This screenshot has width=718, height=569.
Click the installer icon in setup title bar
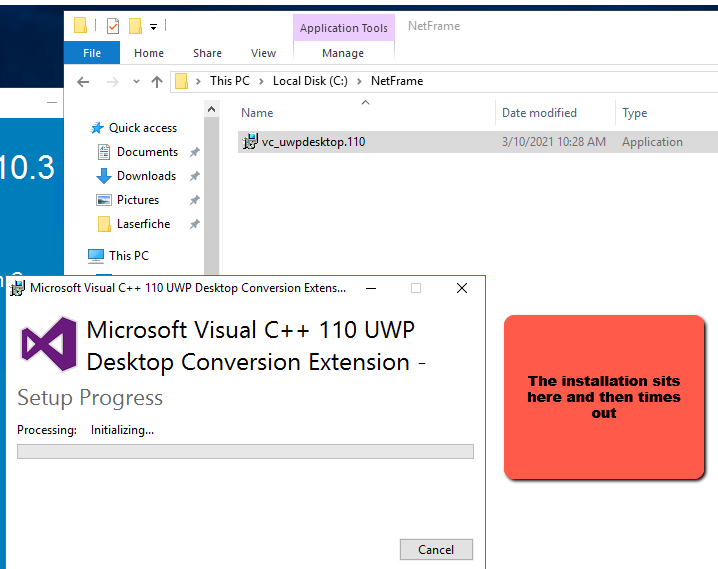coord(17,288)
